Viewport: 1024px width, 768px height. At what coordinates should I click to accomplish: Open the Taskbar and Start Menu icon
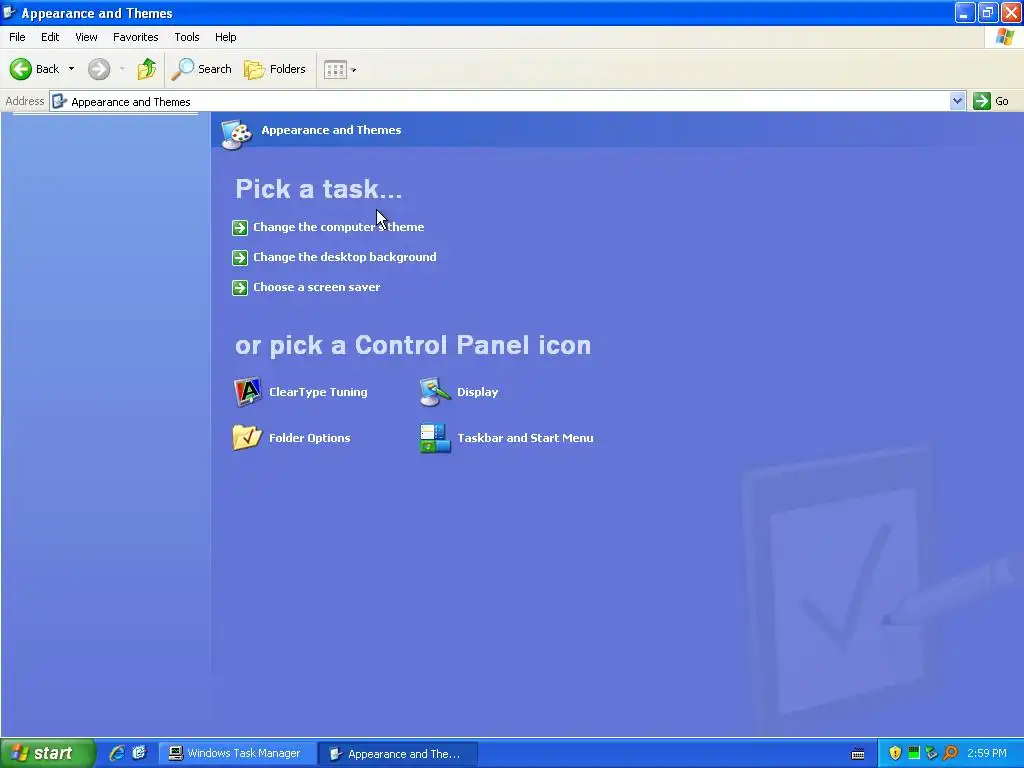coord(435,438)
